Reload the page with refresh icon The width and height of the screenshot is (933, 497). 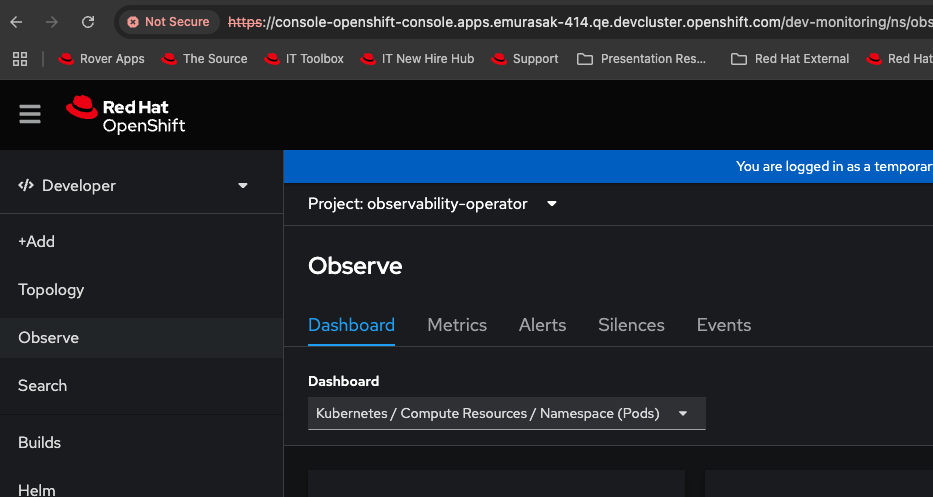pyautogui.click(x=88, y=22)
